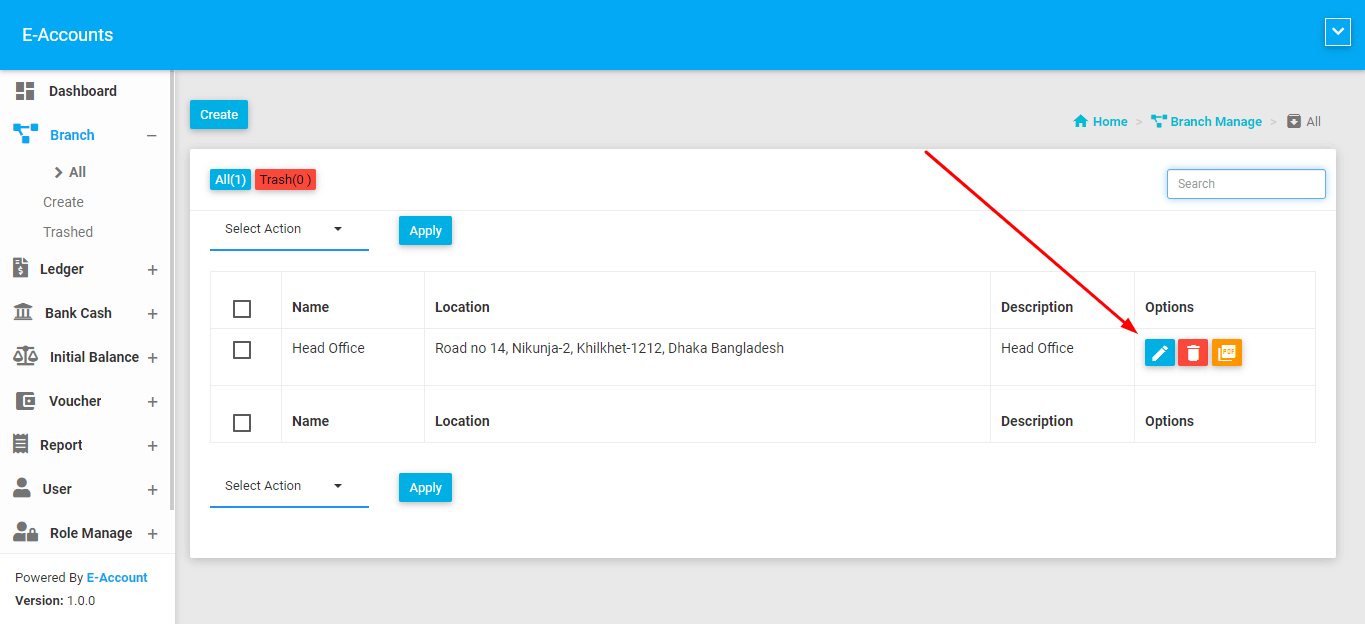Toggle the select-all checkbox in table header
The width and height of the screenshot is (1365, 624).
(x=242, y=308)
